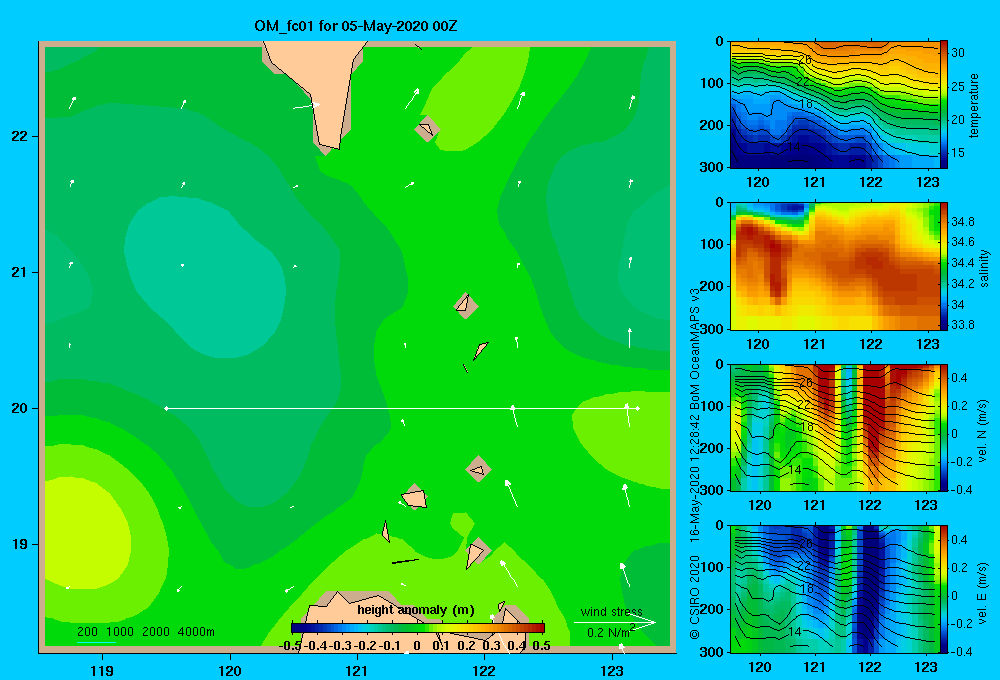Click depth label 100 on salinity panel
Screen dimensions: 1000x680
[712, 244]
